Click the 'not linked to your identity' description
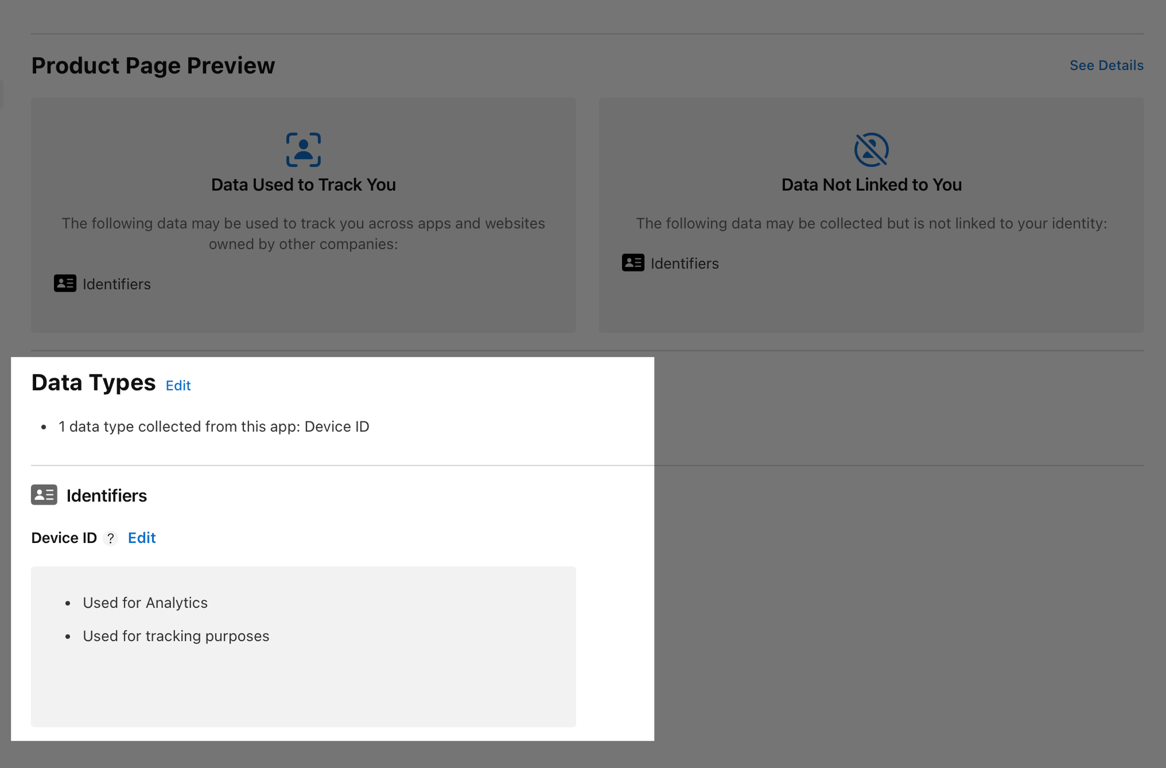 pos(872,223)
